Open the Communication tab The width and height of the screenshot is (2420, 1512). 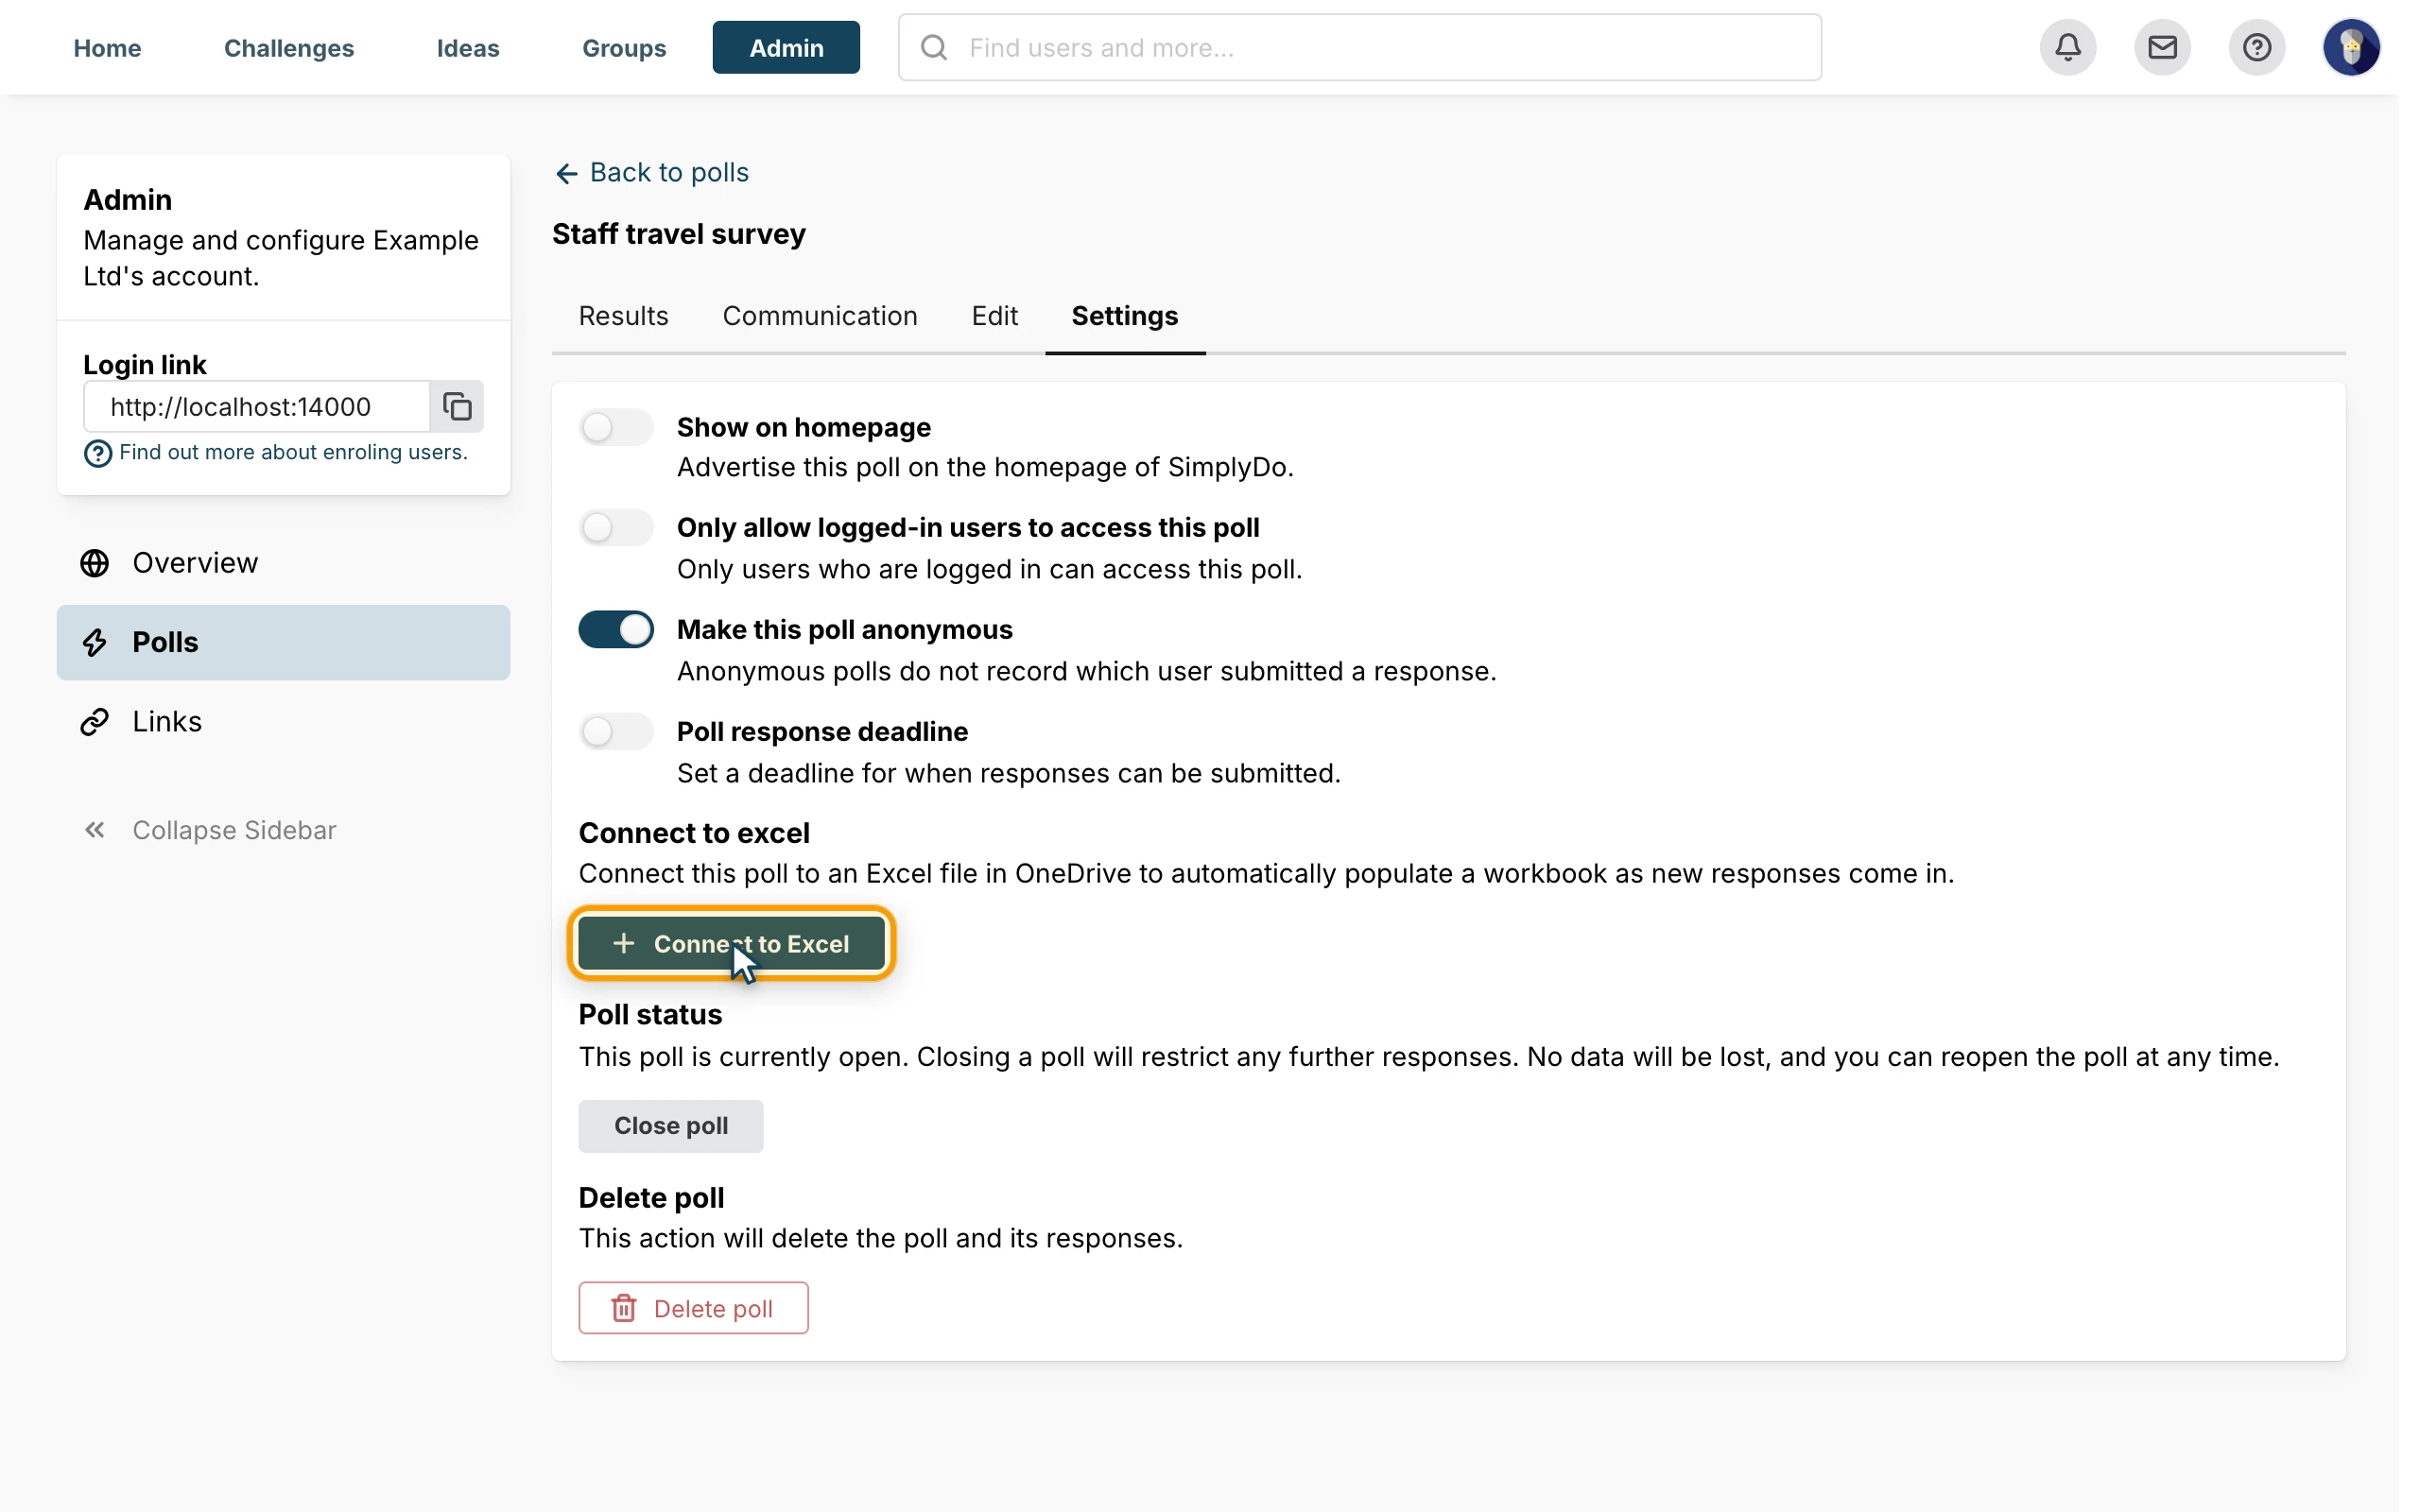pyautogui.click(x=820, y=316)
